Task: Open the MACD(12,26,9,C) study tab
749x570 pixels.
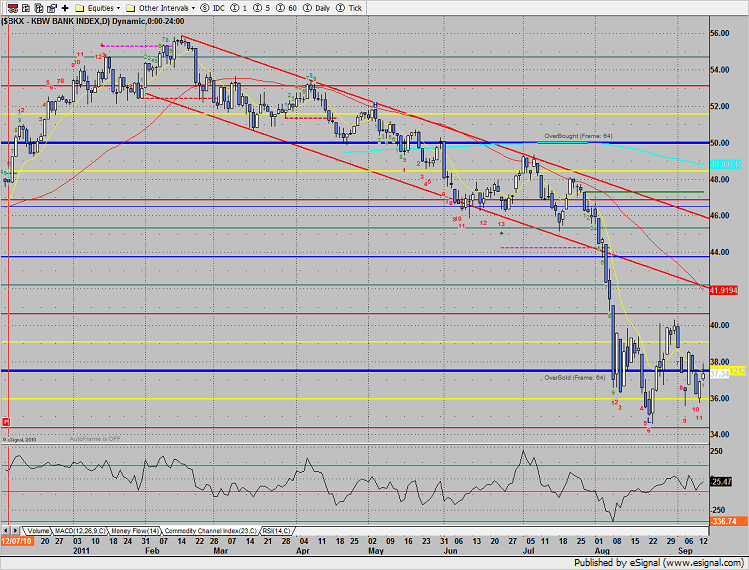Action: pos(80,531)
